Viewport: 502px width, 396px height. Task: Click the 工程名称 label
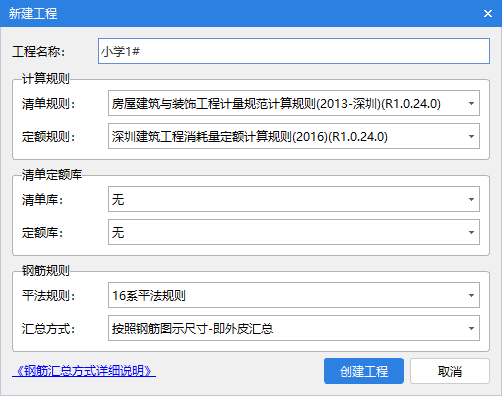(x=39, y=51)
